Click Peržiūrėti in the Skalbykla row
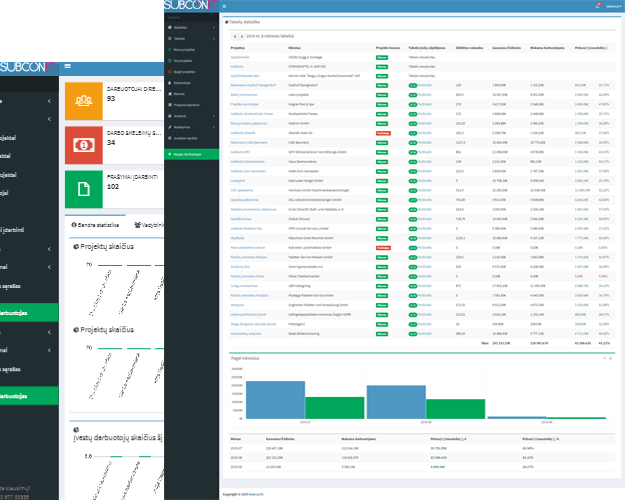 (x=425, y=238)
